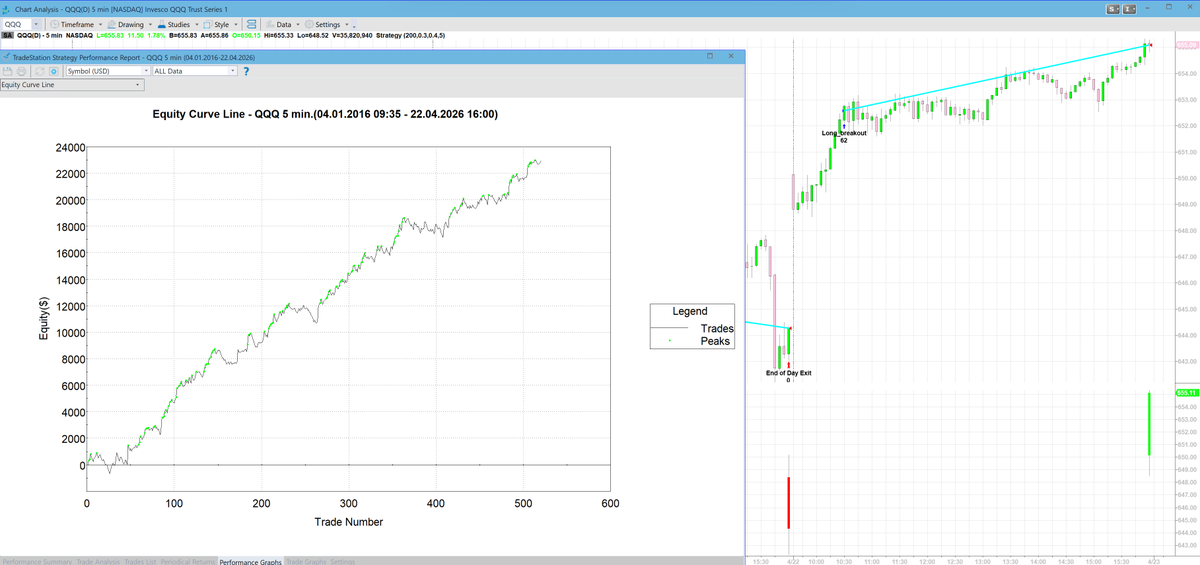The width and height of the screenshot is (1200, 565).
Task: Open the Drawing tools menu
Action: coord(129,23)
